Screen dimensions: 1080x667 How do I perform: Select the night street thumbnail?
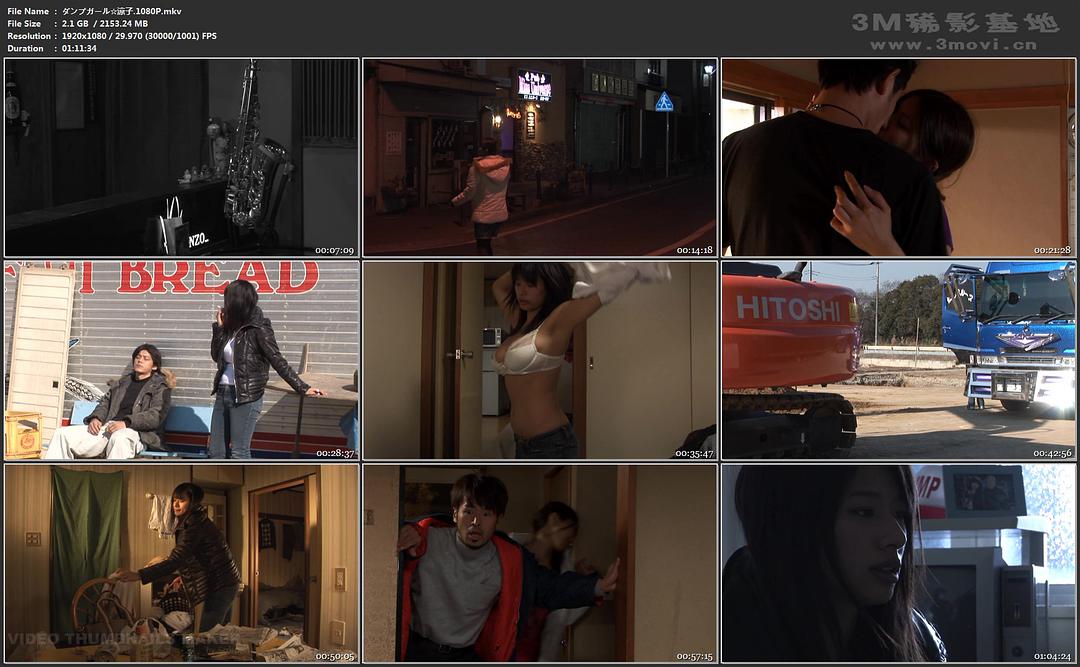point(539,157)
